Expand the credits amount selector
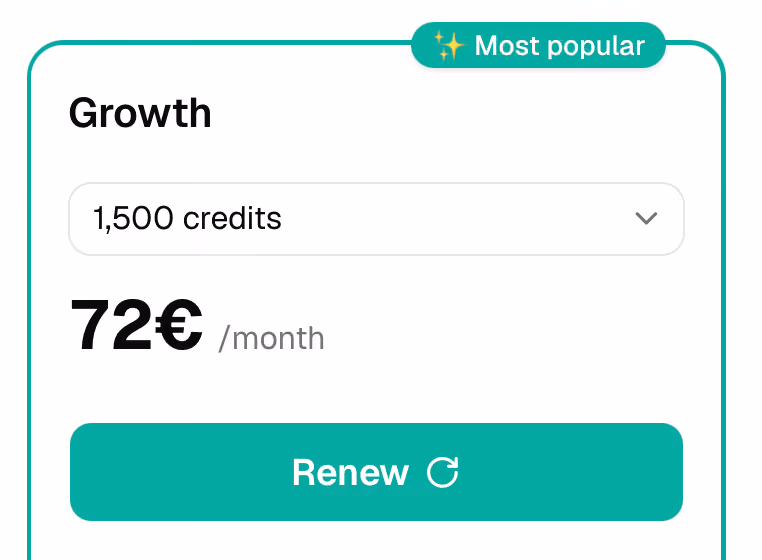This screenshot has height=560, width=762. 377,219
